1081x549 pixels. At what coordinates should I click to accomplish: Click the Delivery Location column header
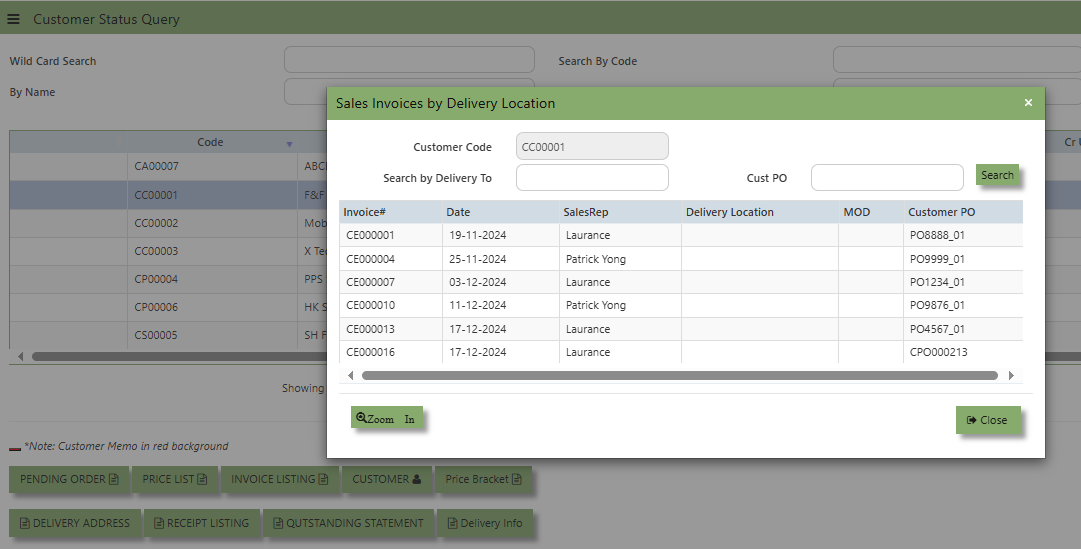click(x=760, y=212)
